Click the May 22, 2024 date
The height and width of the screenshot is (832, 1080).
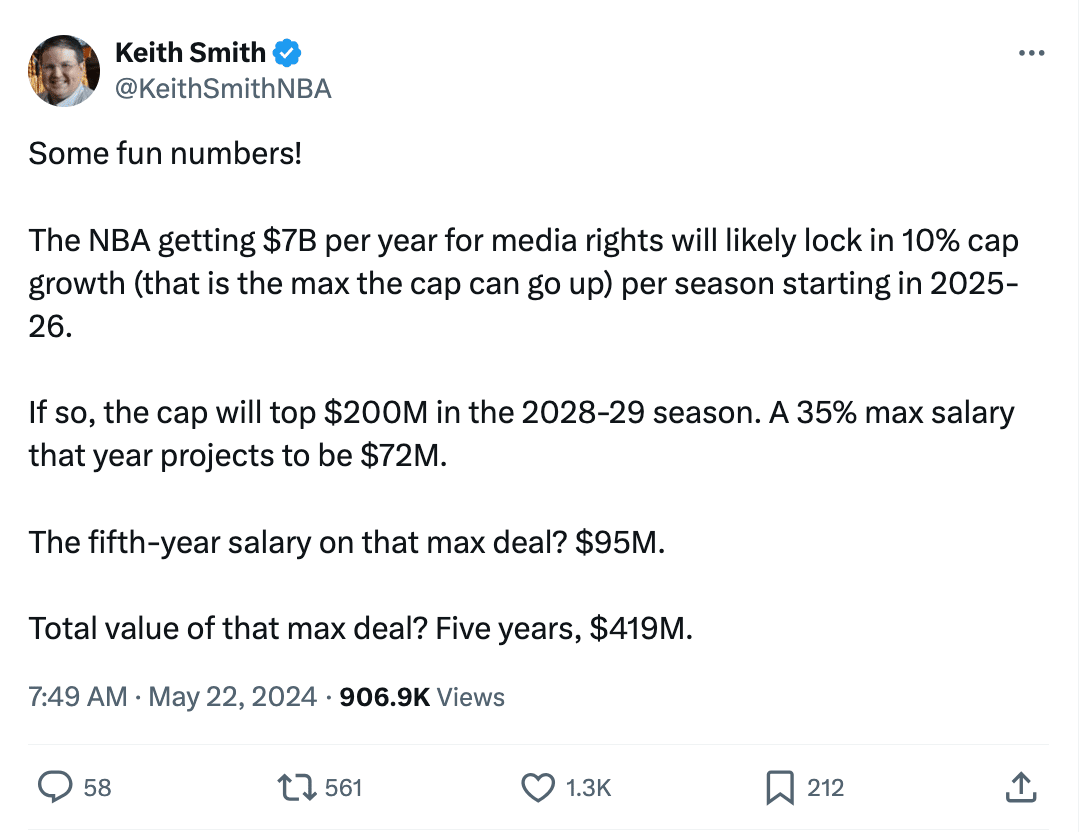click(x=232, y=696)
